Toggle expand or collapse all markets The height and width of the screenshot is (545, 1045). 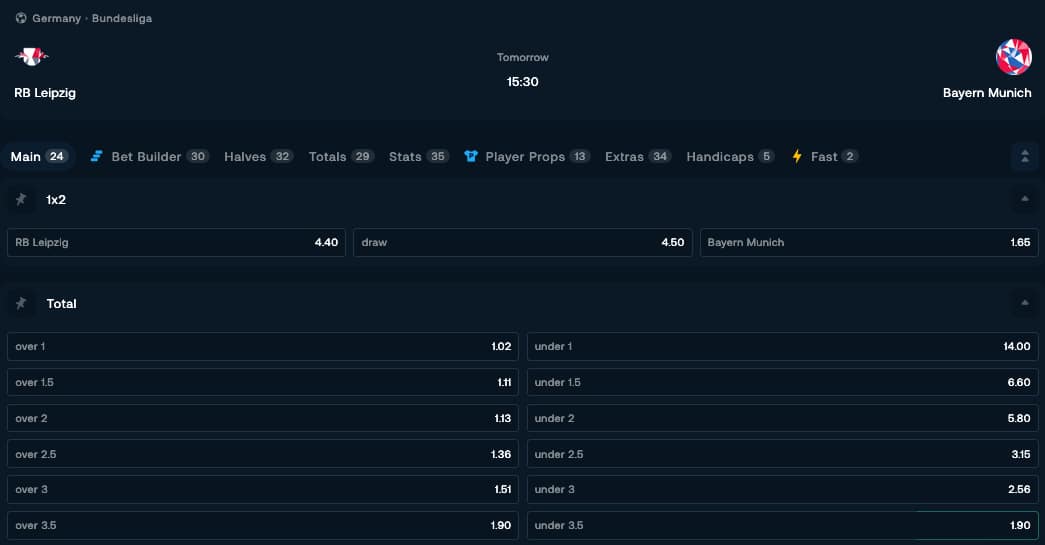click(1025, 157)
